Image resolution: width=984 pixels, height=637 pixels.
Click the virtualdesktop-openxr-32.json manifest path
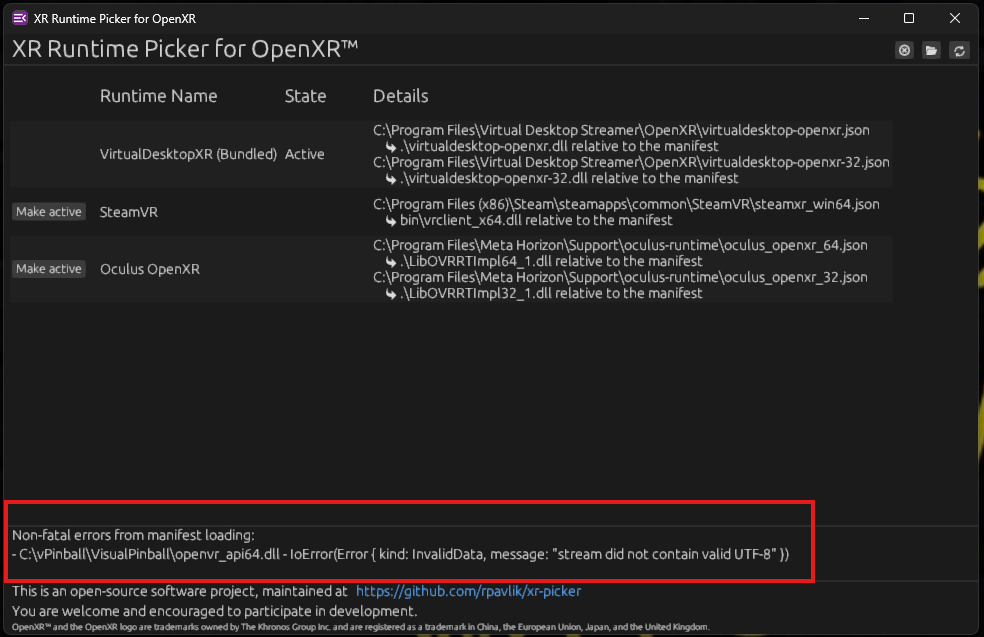[631, 163]
